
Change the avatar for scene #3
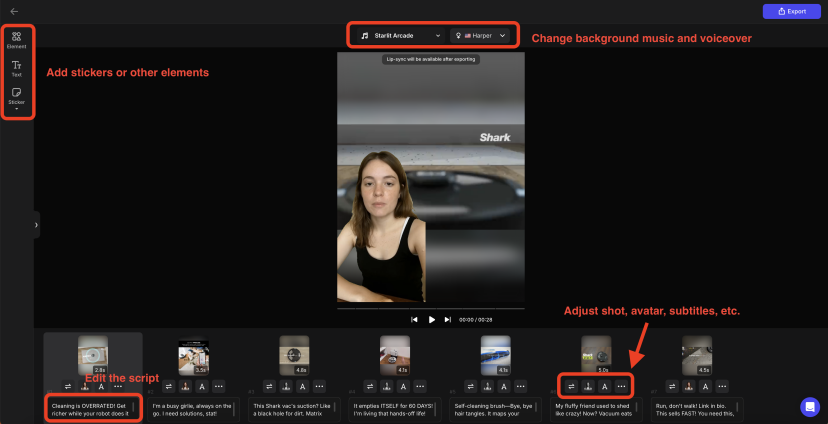286,387
